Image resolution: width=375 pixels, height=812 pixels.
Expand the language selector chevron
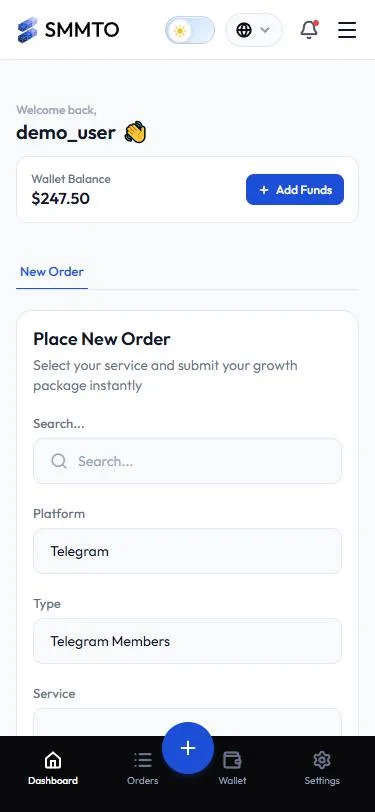[x=265, y=30]
